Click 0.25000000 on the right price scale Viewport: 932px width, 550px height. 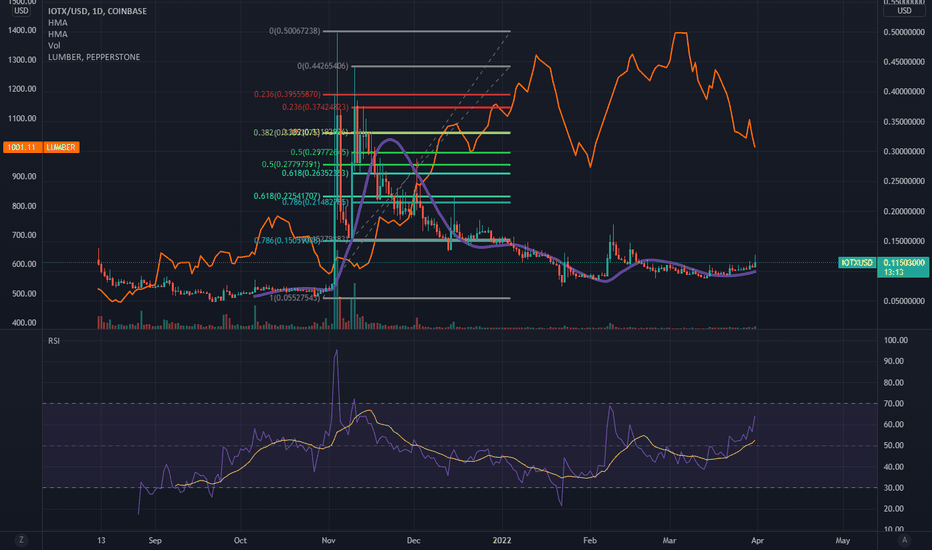point(903,181)
